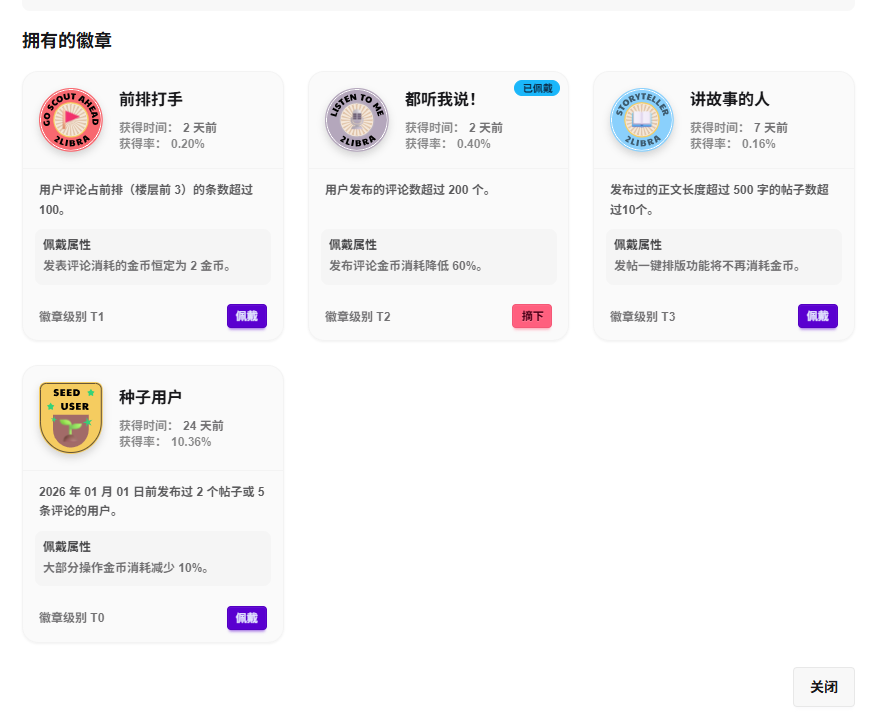The width and height of the screenshot is (877, 718).
Task: Close the badges dialog with 关闭
Action: (823, 687)
